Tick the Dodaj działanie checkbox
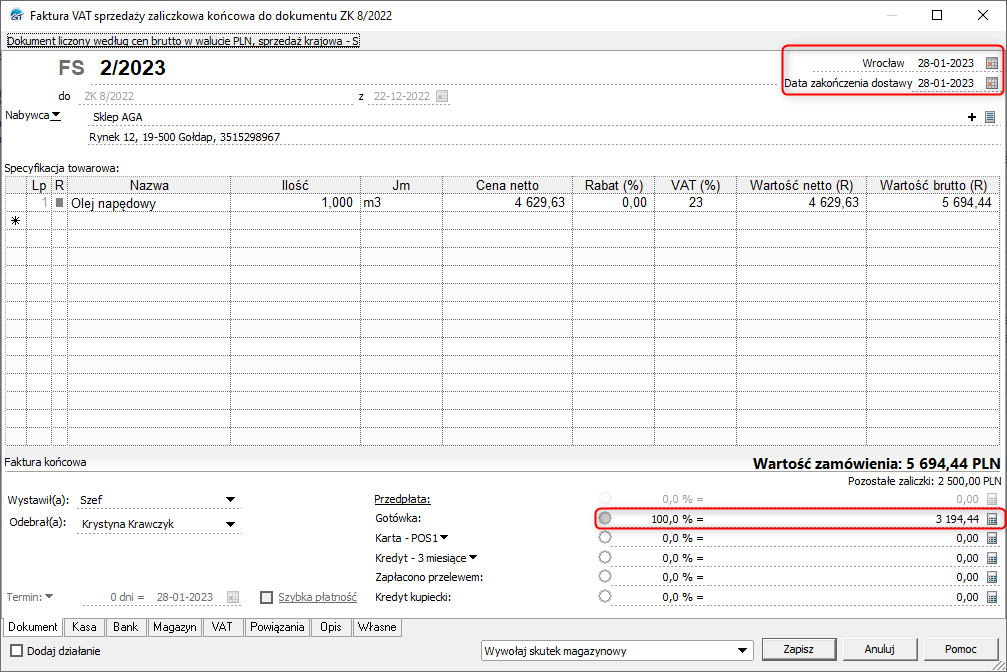Screen dimensions: 1007x672 17,651
